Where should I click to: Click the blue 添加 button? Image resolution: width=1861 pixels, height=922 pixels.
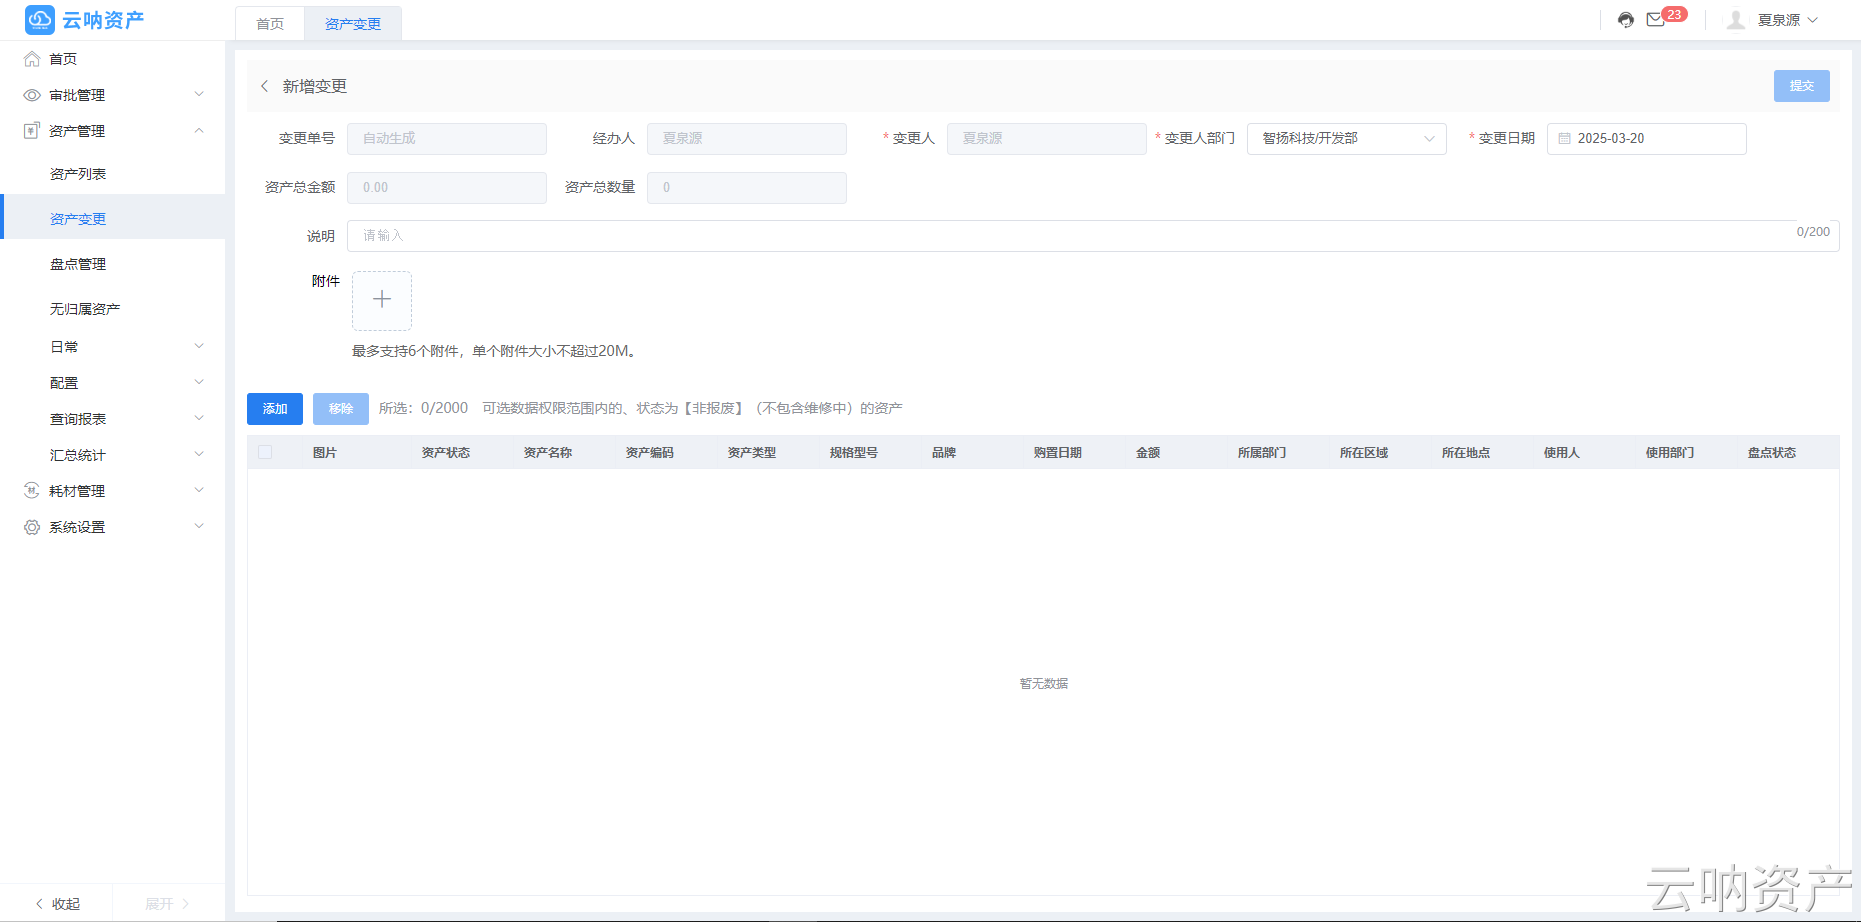pyautogui.click(x=275, y=409)
